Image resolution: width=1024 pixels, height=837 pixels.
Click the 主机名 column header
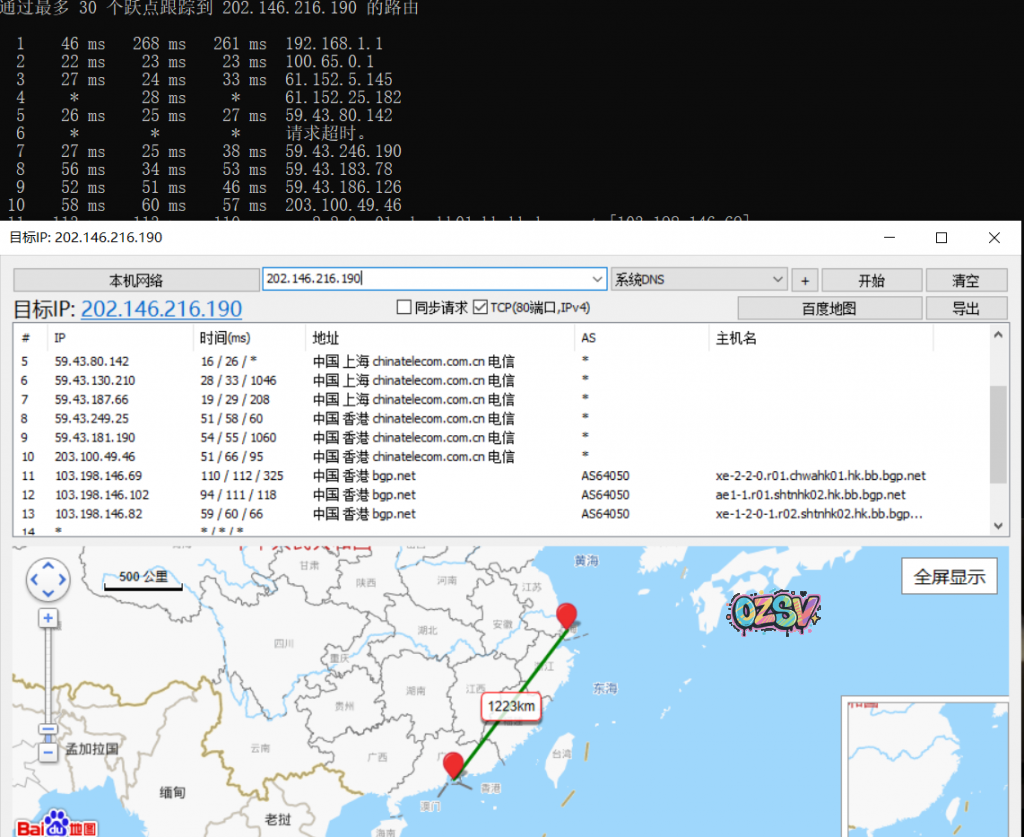(736, 338)
